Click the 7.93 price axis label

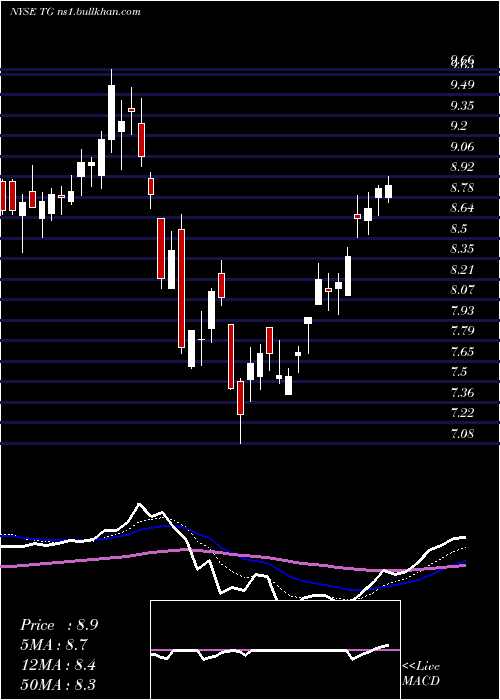pyautogui.click(x=462, y=310)
